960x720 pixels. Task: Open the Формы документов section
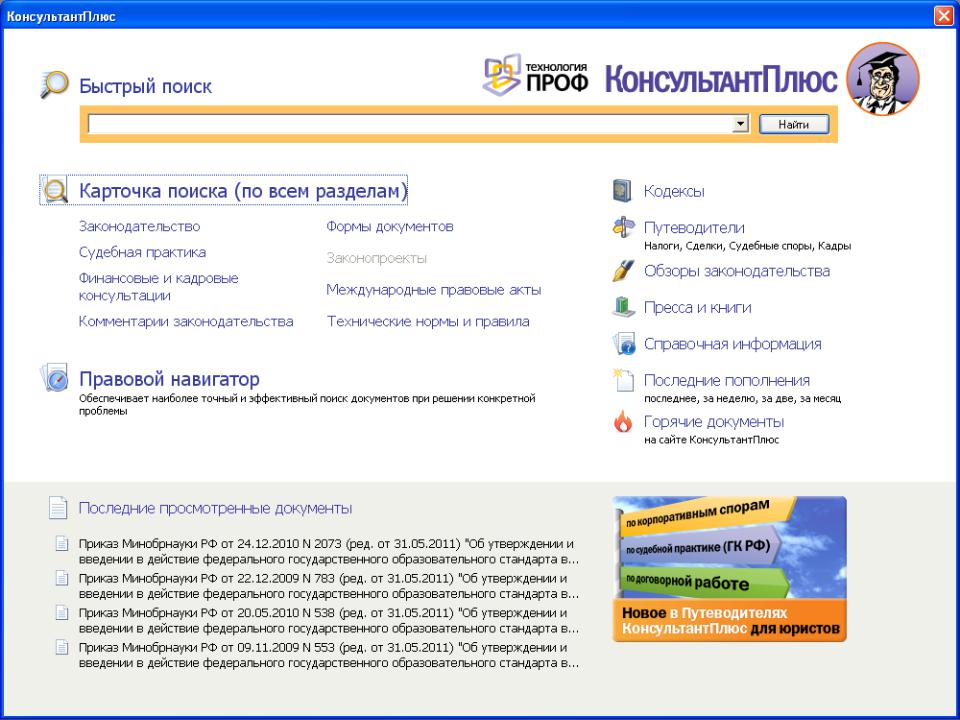[390, 226]
